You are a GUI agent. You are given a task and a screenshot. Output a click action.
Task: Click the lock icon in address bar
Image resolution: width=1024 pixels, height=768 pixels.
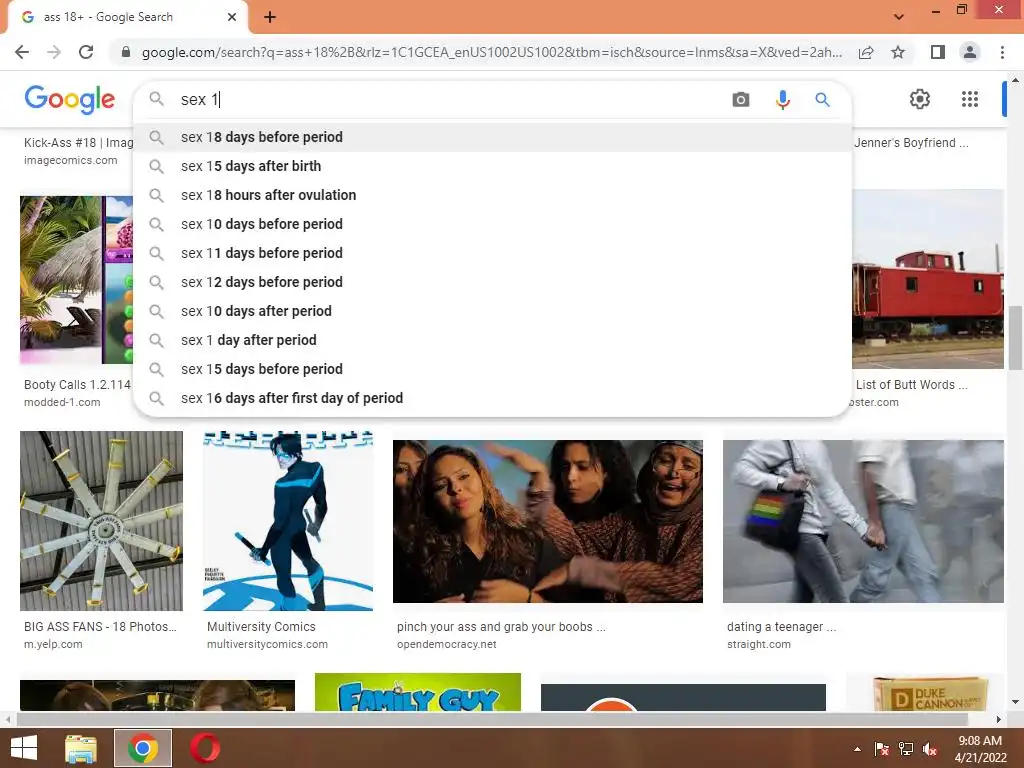126,52
